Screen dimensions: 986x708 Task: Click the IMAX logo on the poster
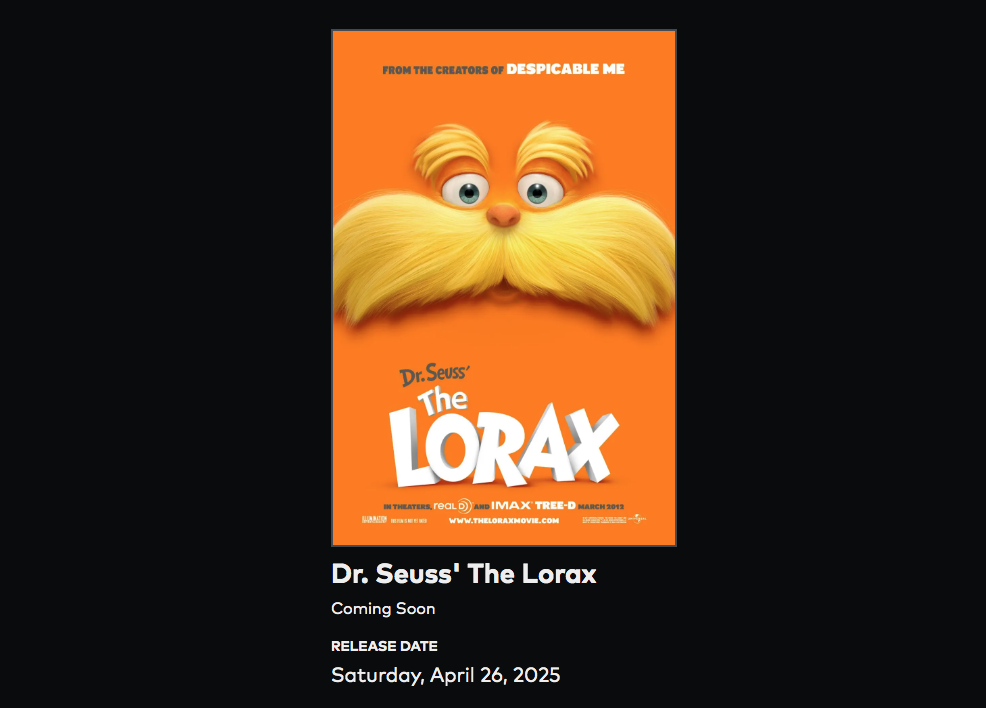tap(511, 505)
